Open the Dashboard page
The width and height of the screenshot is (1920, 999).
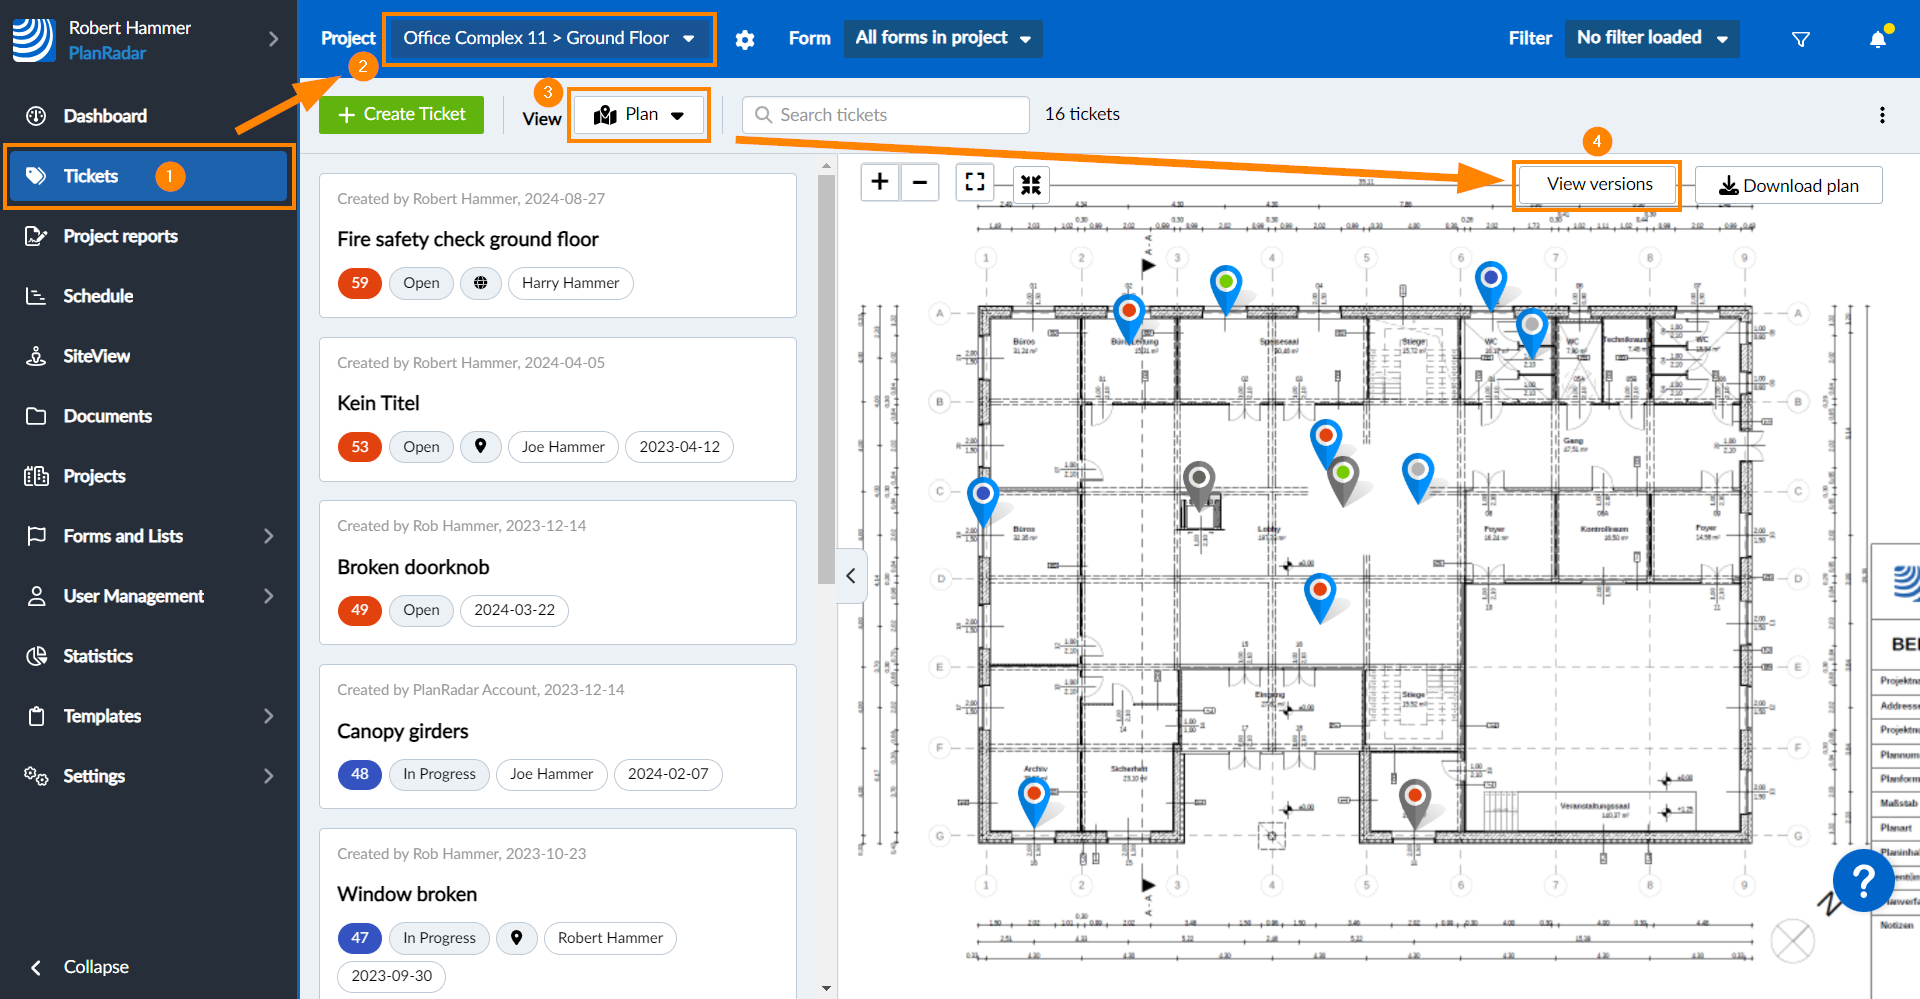(105, 116)
